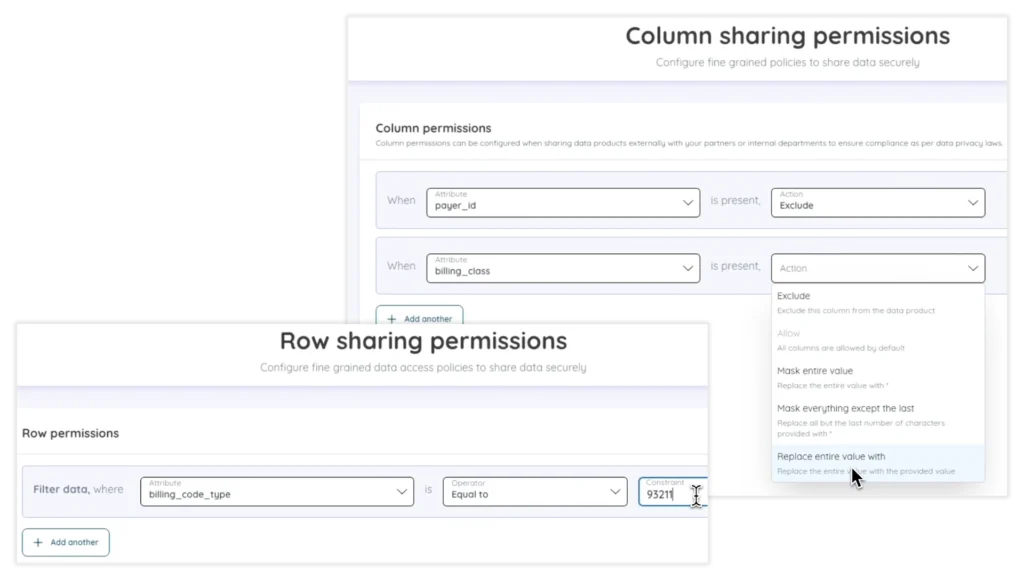The width and height of the screenshot is (1024, 580).
Task: Click the chevron arrow on Equal to operator
Action: pyautogui.click(x=615, y=491)
